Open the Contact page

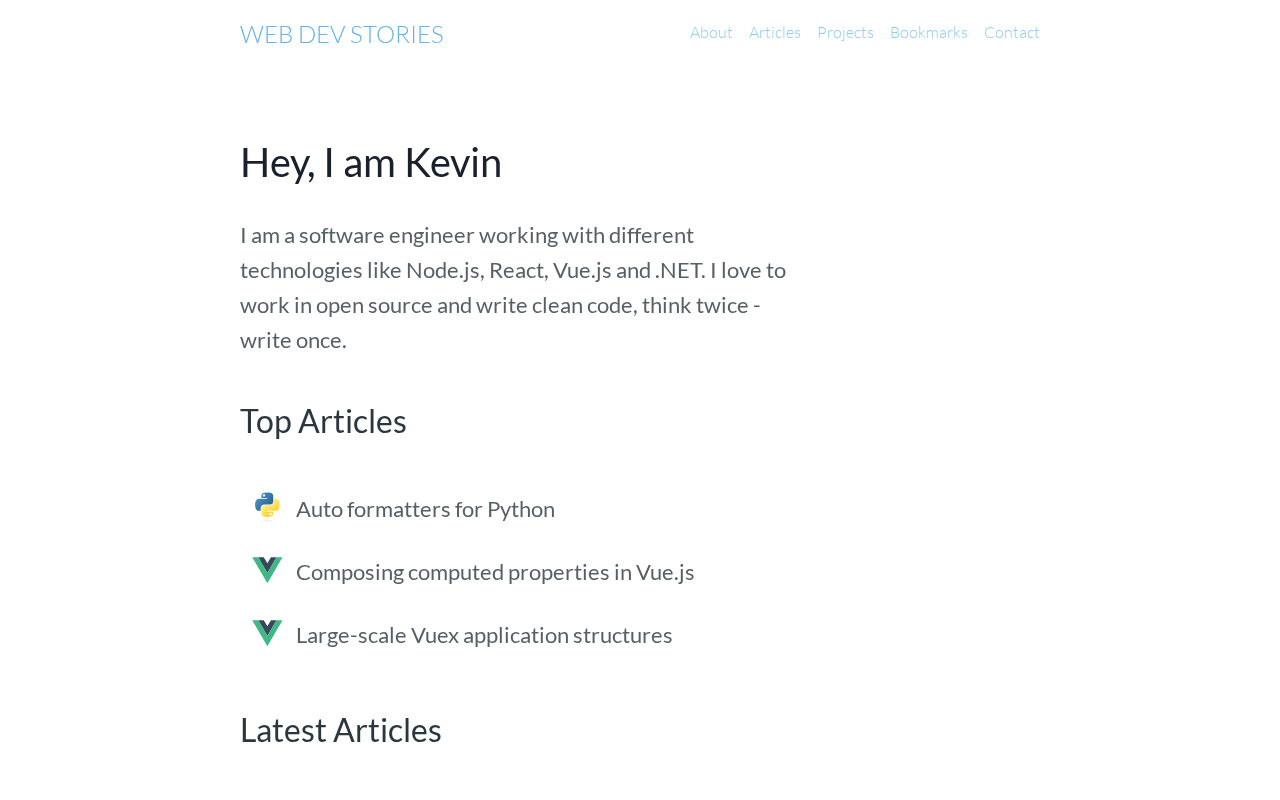coord(1012,32)
